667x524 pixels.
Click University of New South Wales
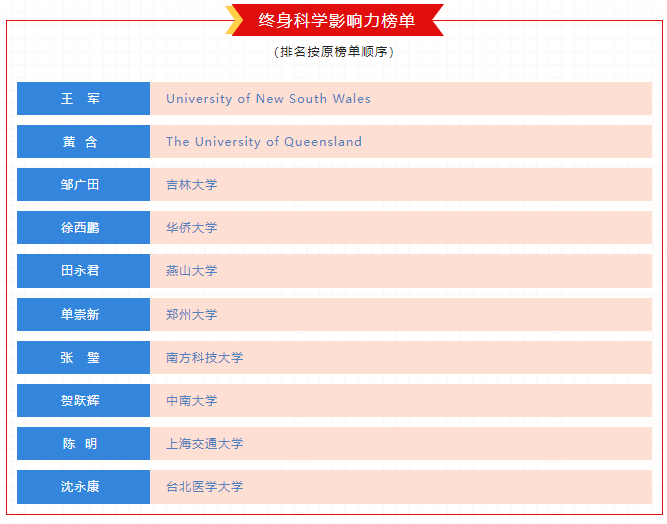tap(268, 99)
